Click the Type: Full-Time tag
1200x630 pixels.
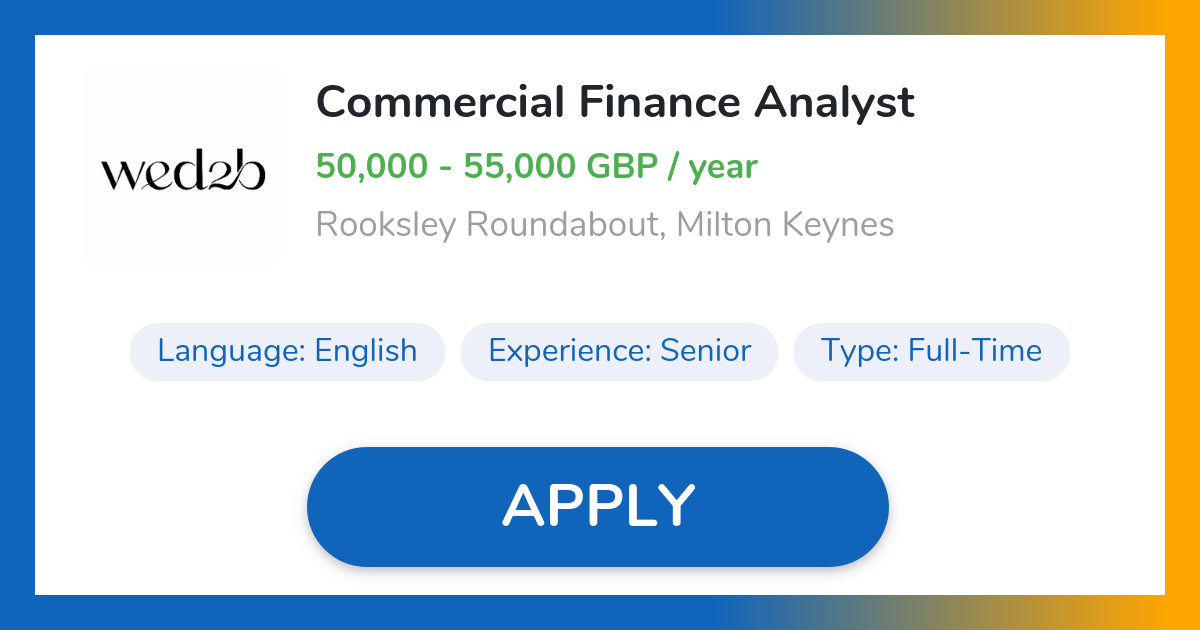931,351
